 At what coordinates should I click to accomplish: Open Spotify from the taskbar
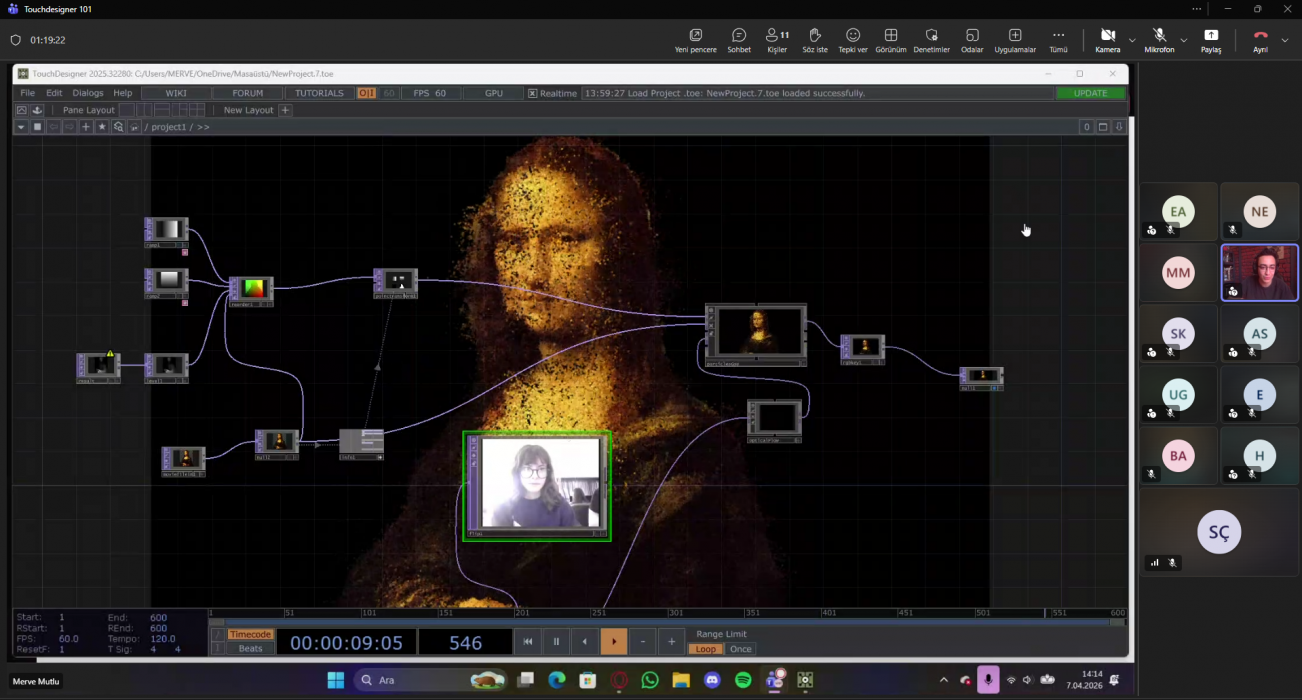click(x=743, y=681)
